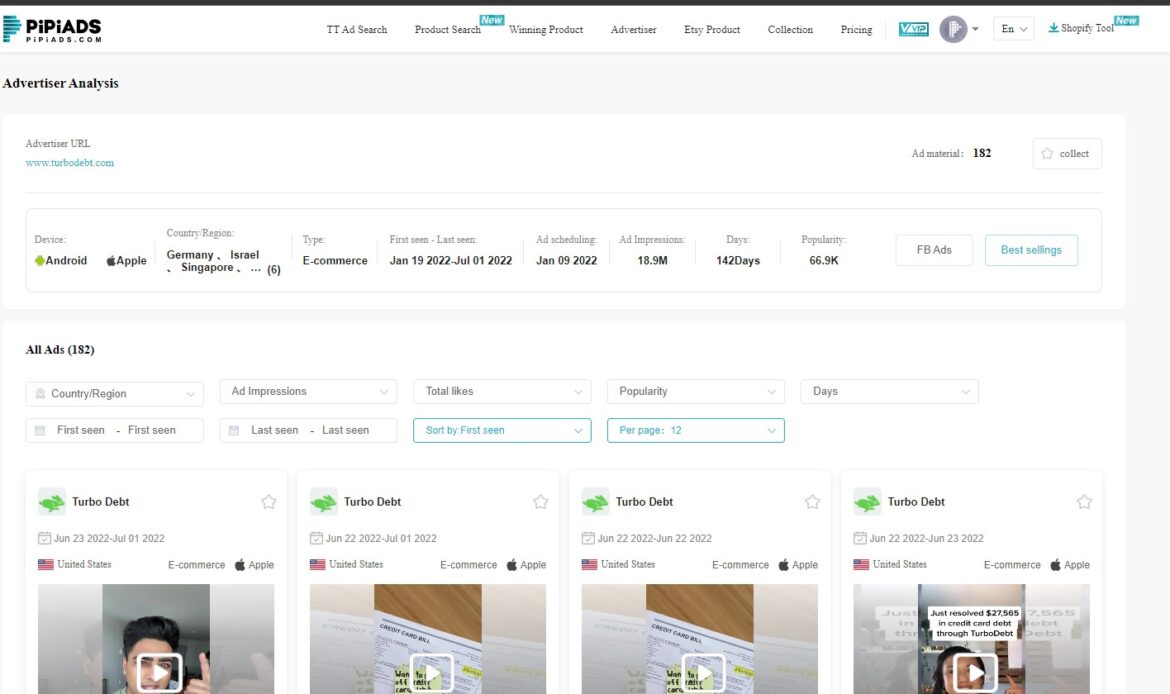Open the Country/Region filter dropdown
This screenshot has width=1170, height=694.
tap(115, 393)
